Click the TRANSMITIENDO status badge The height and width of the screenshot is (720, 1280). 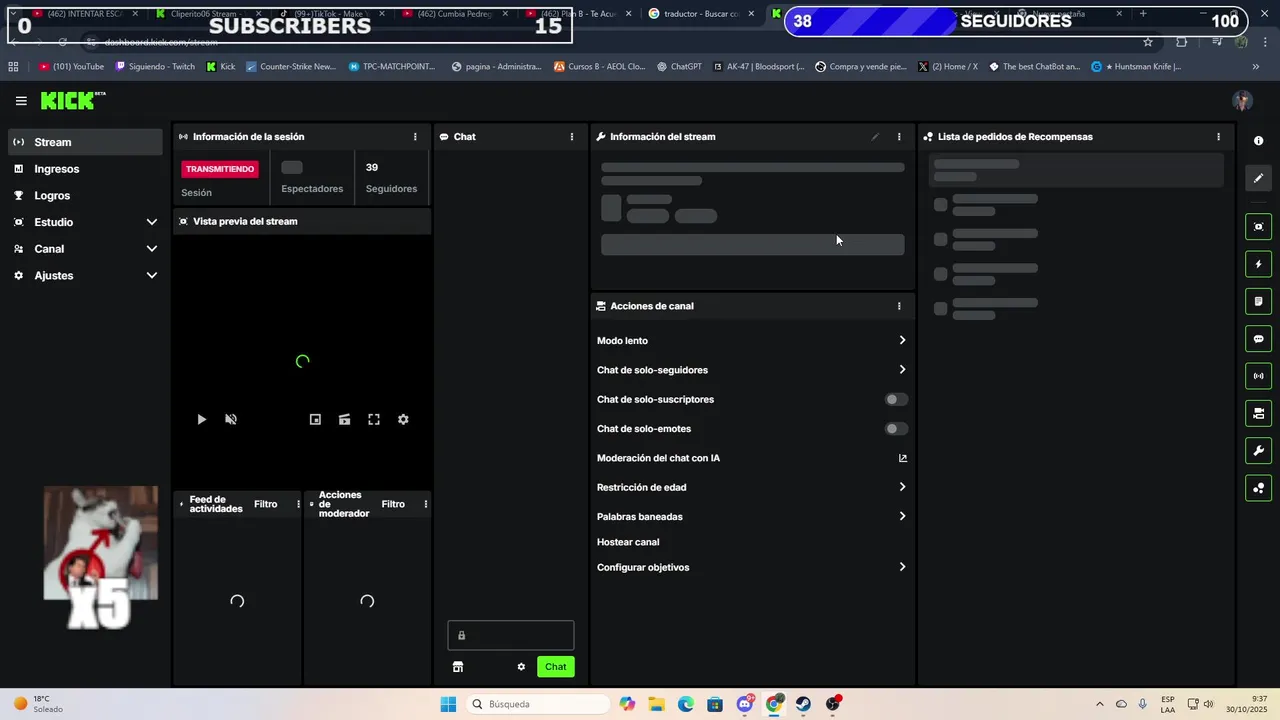[220, 169]
